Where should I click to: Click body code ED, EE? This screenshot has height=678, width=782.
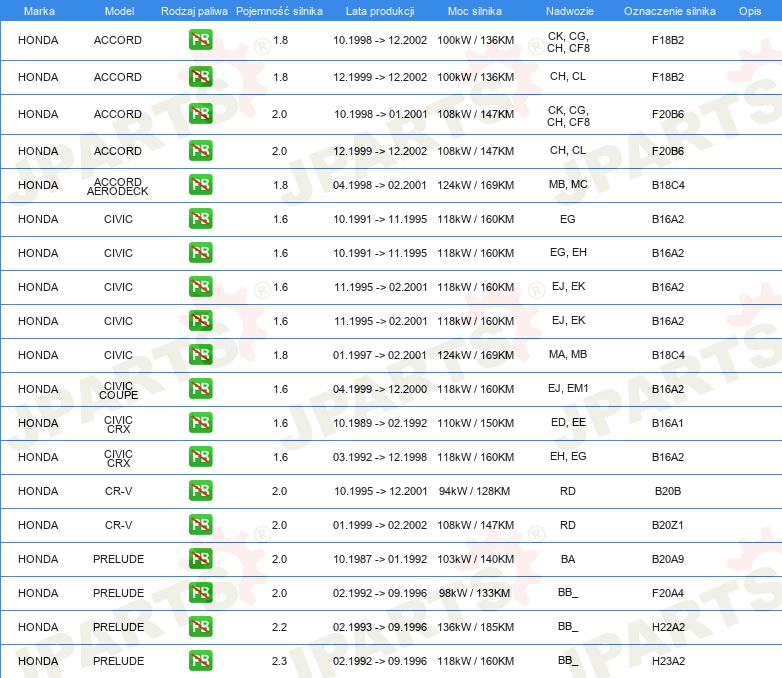568,422
